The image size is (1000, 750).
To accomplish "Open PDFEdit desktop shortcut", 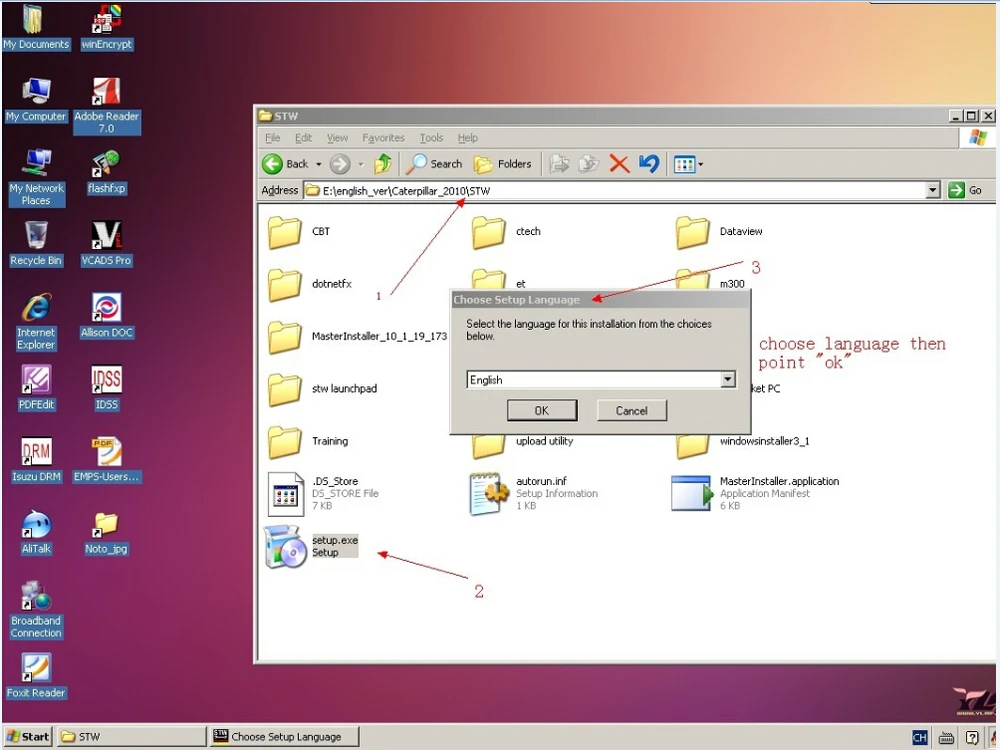I will coord(36,388).
